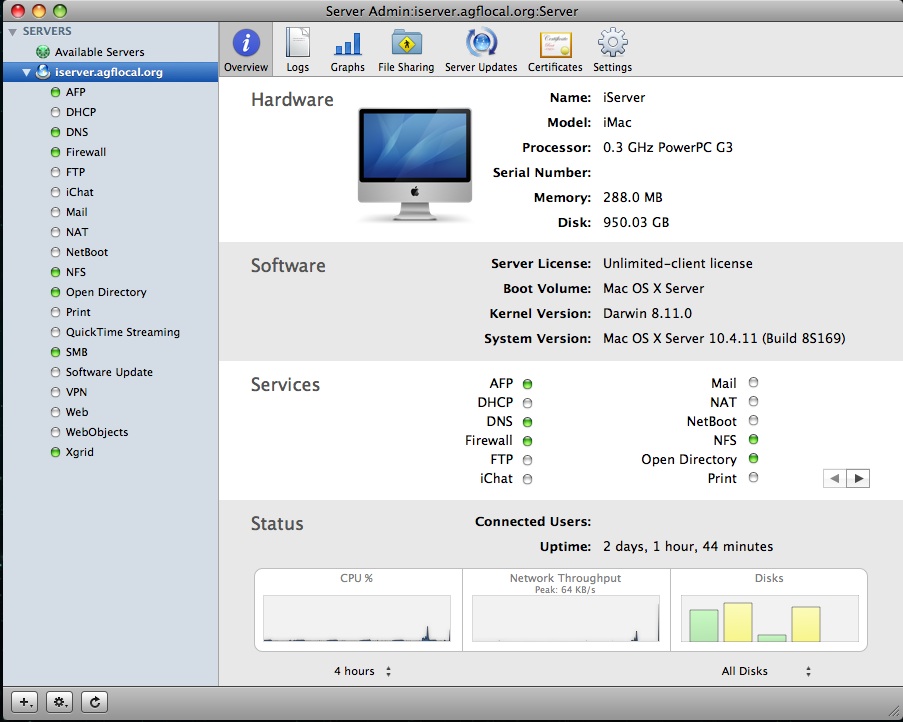Select NFS service in sidebar
Image resolution: width=903 pixels, height=722 pixels.
[111, 272]
